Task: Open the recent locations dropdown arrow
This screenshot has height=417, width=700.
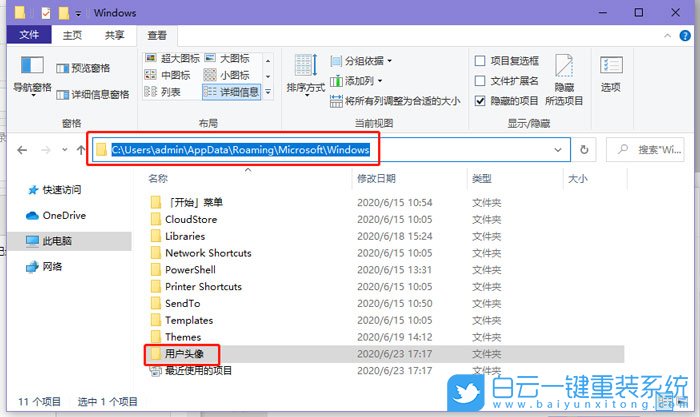Action: (65, 150)
